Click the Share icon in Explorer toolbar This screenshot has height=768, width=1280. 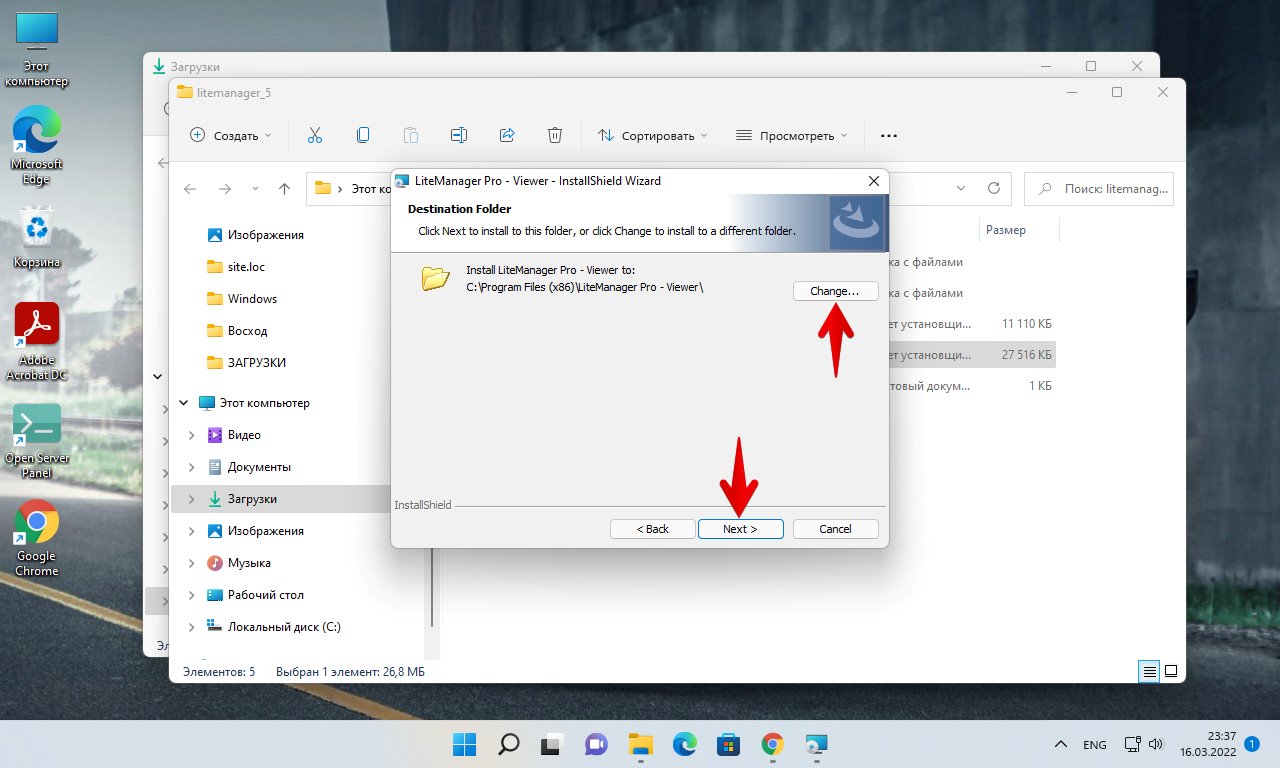507,135
